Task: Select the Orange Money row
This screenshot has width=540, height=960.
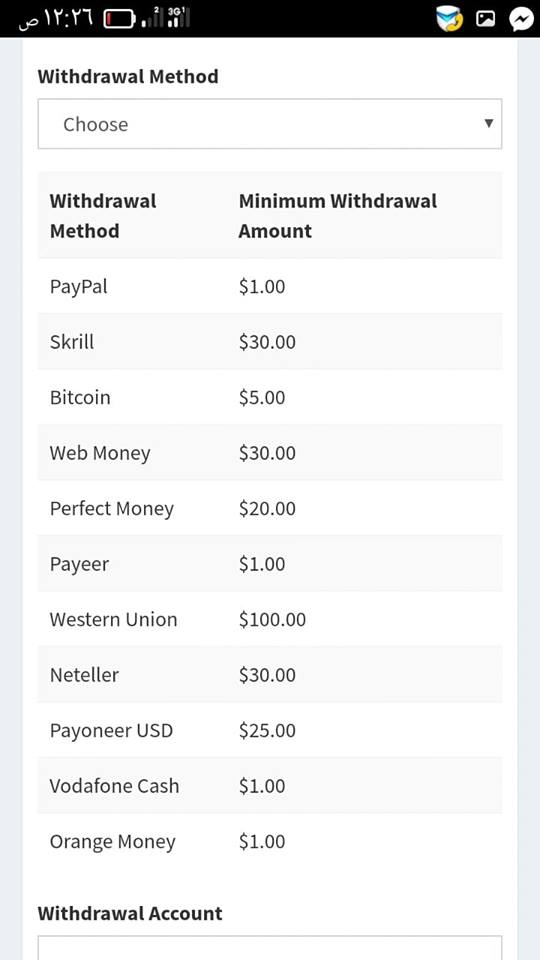Action: point(270,841)
